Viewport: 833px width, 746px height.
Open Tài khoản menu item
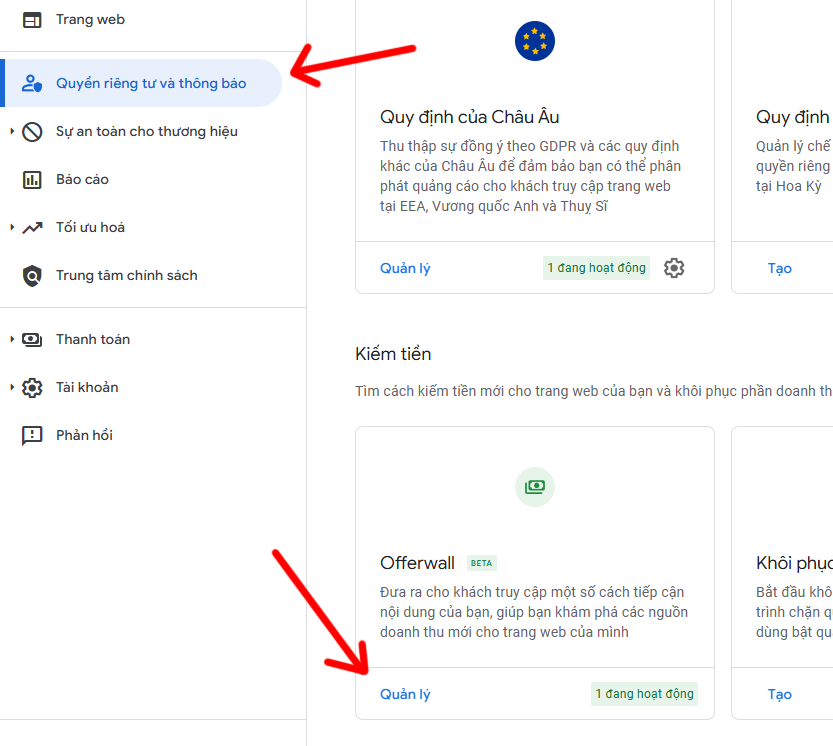(x=87, y=387)
